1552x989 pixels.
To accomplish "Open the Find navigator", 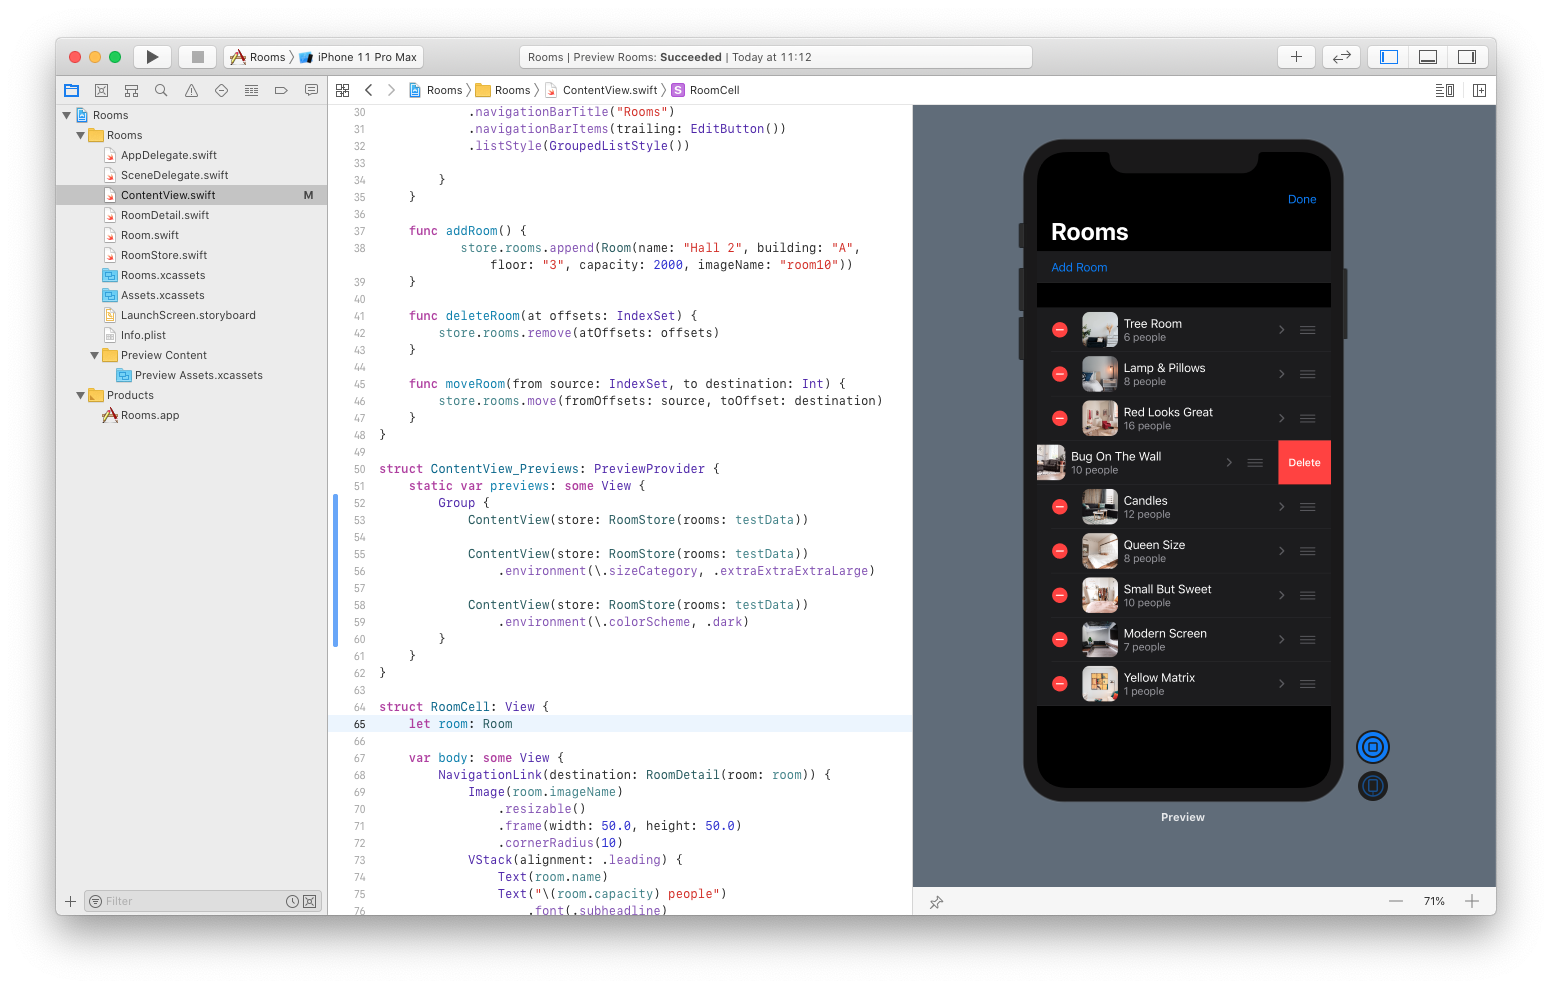I will coord(161,89).
